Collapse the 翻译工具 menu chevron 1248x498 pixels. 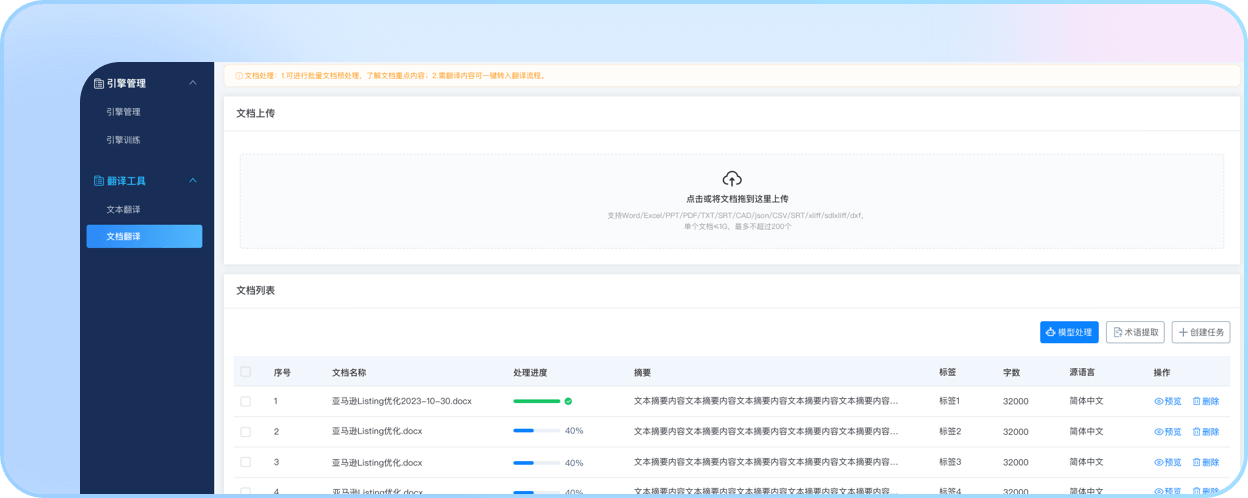[193, 181]
